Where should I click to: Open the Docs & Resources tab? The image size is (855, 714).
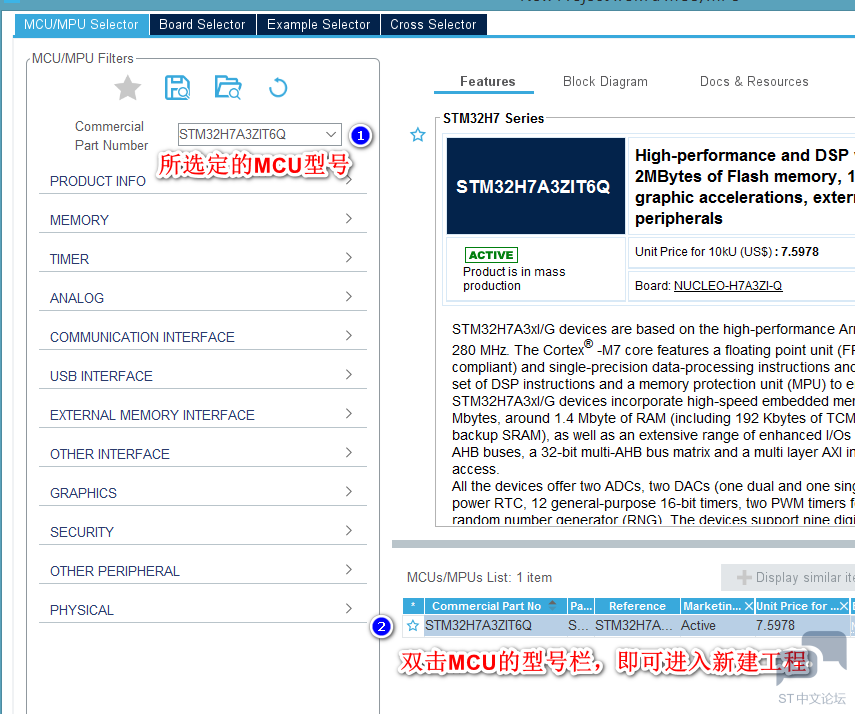click(754, 81)
